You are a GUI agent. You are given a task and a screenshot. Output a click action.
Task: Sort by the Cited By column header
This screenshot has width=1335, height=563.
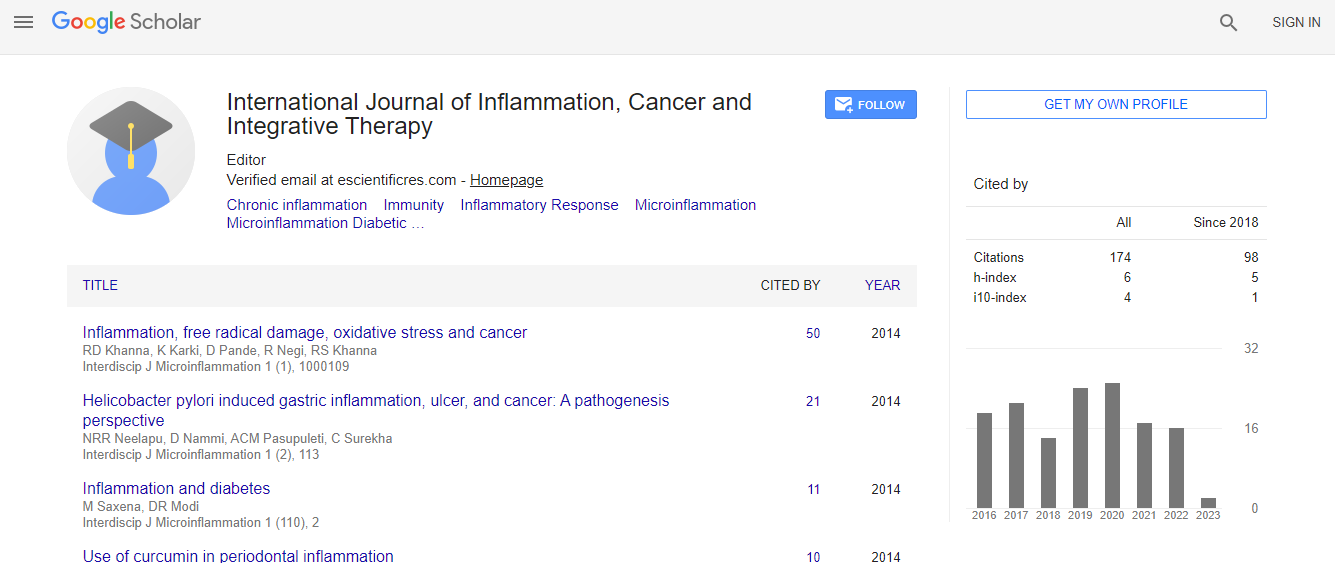(790, 286)
